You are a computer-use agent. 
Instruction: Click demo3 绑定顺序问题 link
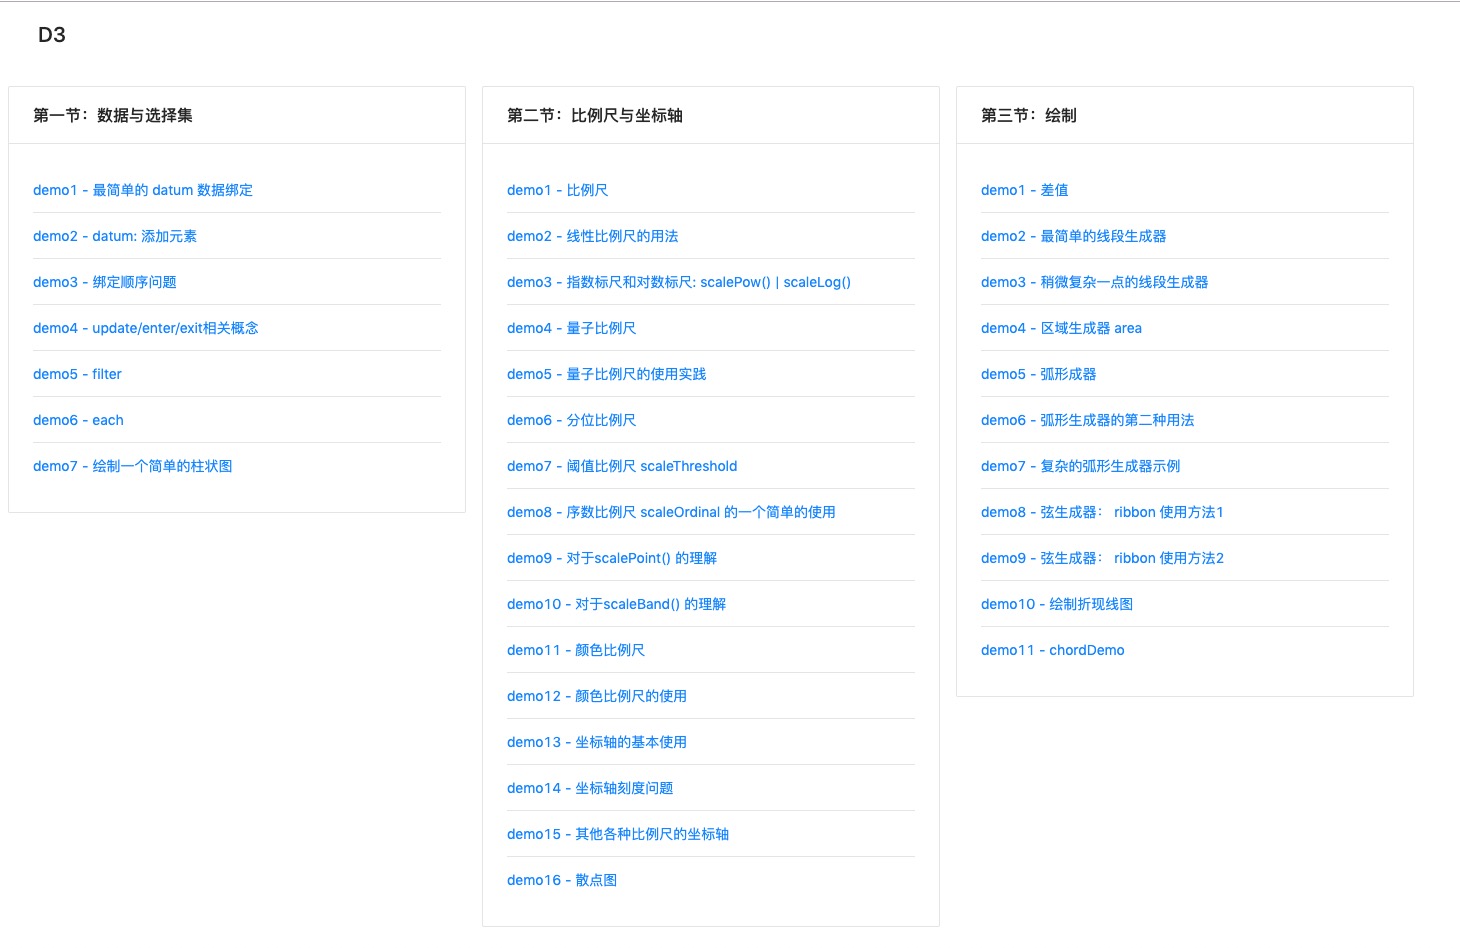105,282
